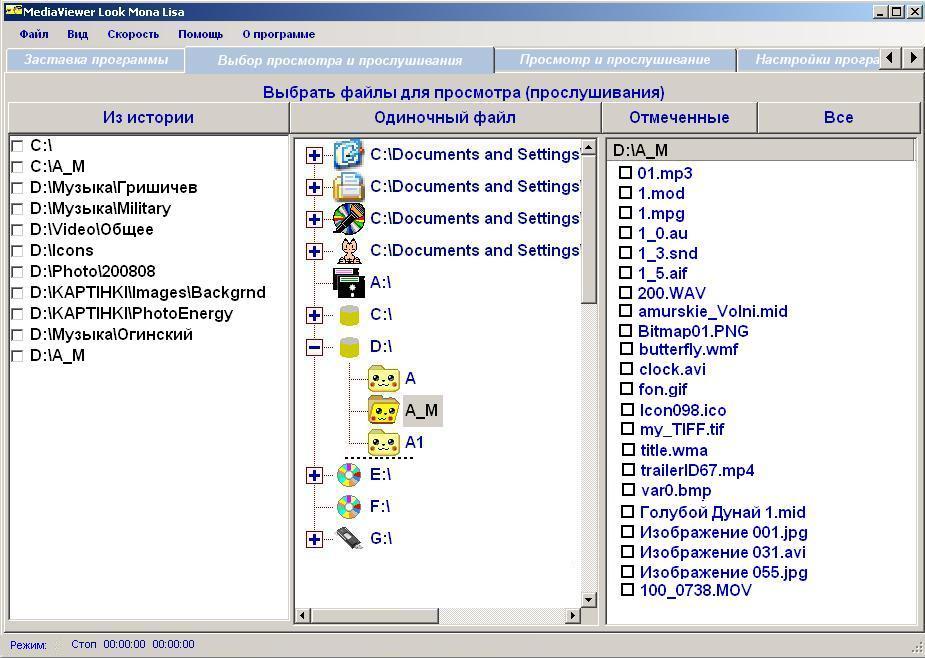Click the tree horizontal scrollbar right arrow
The height and width of the screenshot is (658, 925).
pos(573,616)
